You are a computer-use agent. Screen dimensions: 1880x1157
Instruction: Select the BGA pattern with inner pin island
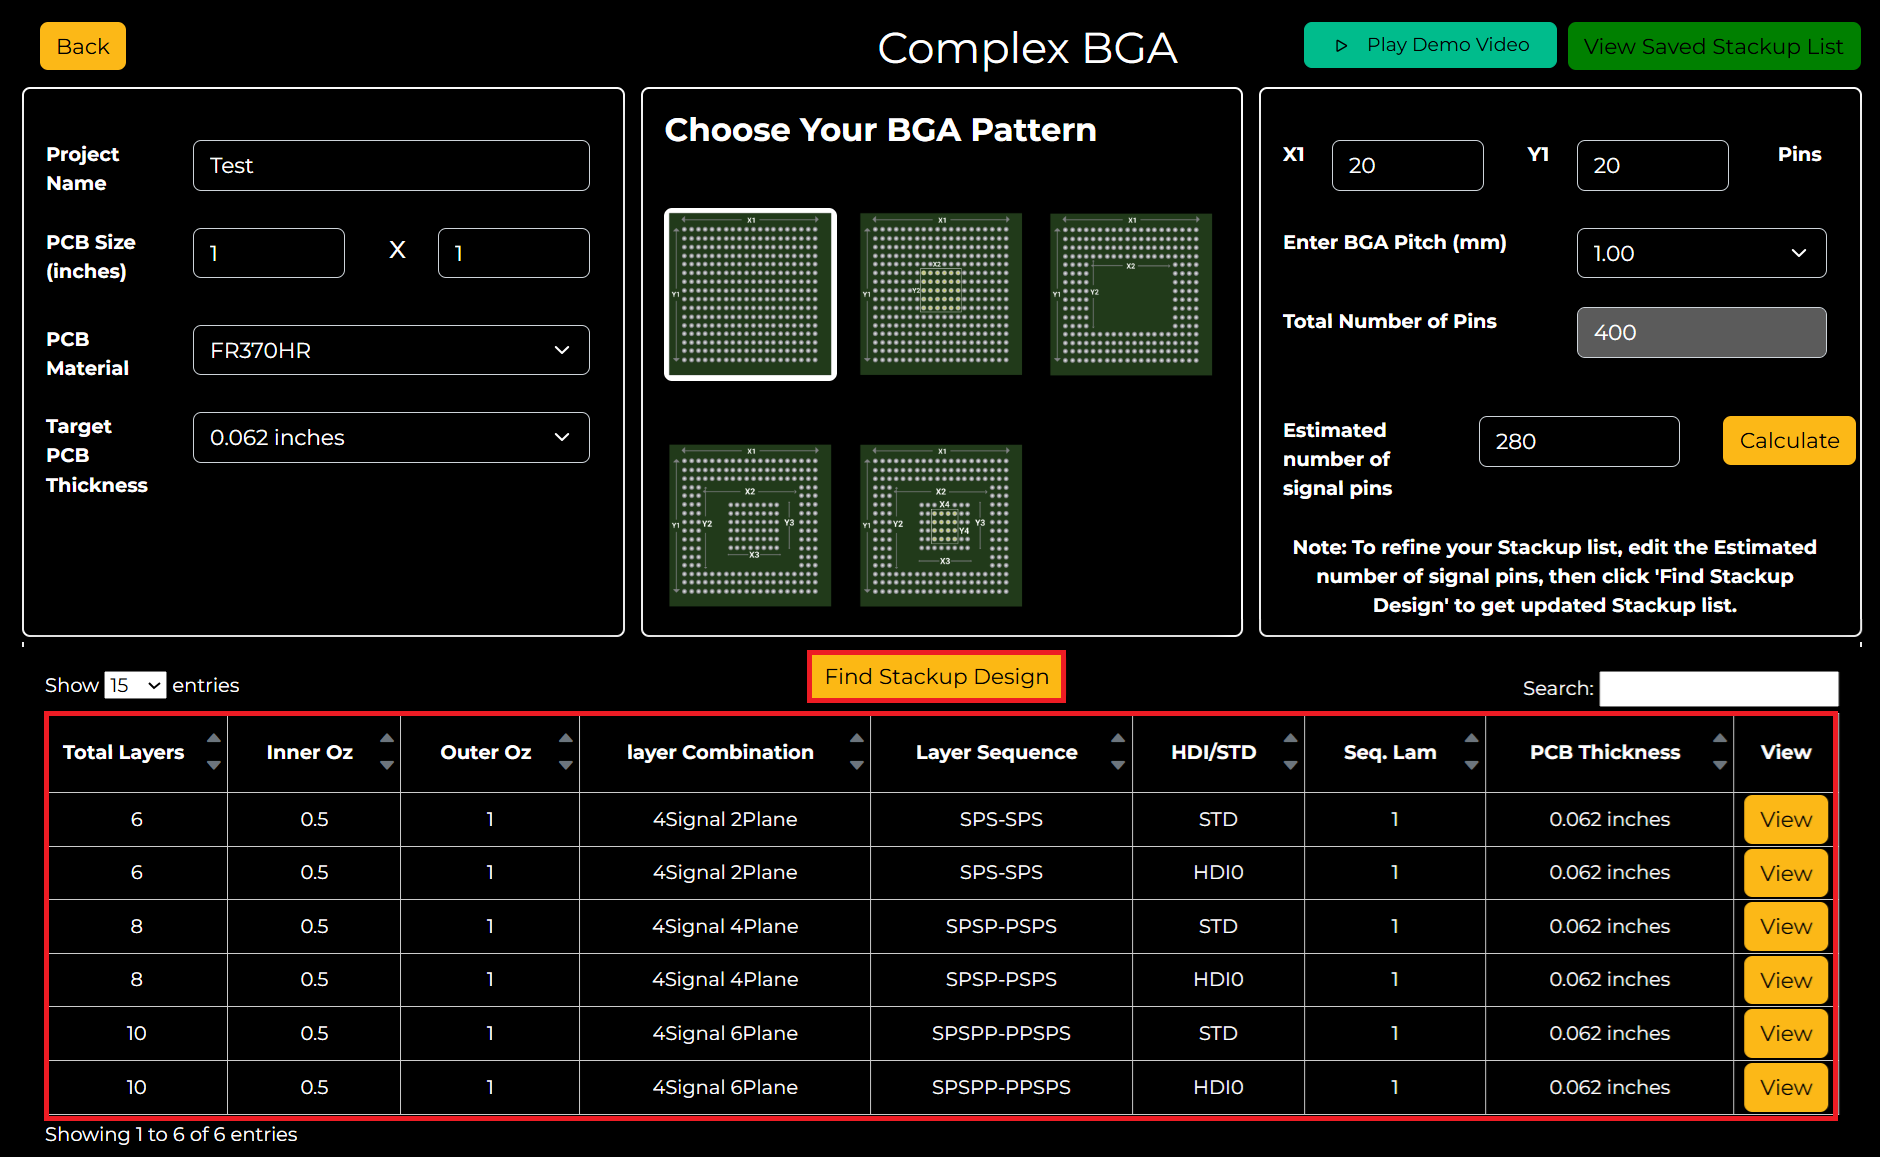pos(750,525)
